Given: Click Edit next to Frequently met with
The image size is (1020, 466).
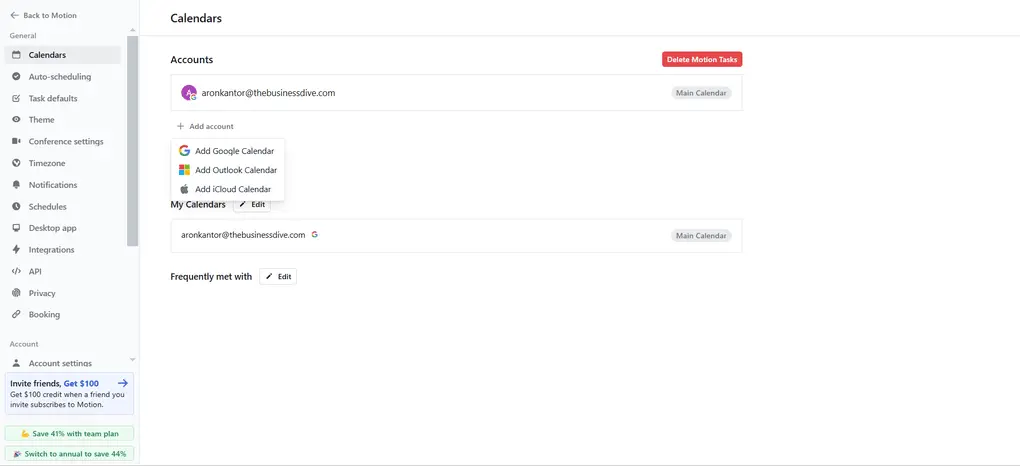Looking at the screenshot, I should coord(278,277).
